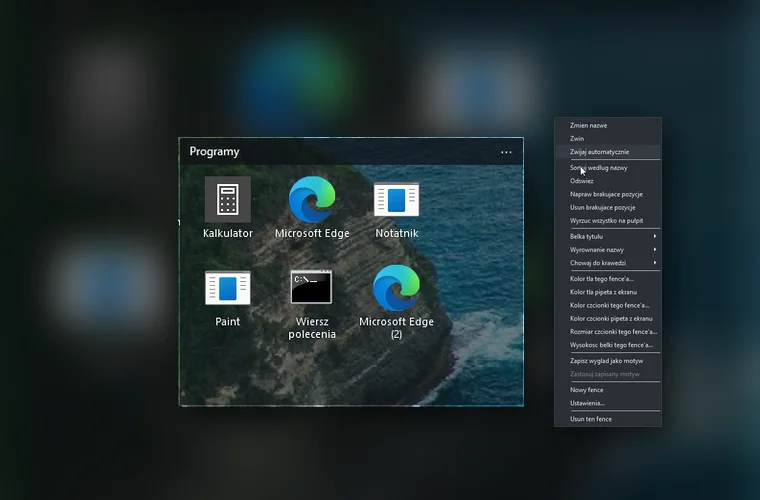The image size is (760, 500).
Task: Click Odswiez in the context menu
Action: tap(608, 181)
